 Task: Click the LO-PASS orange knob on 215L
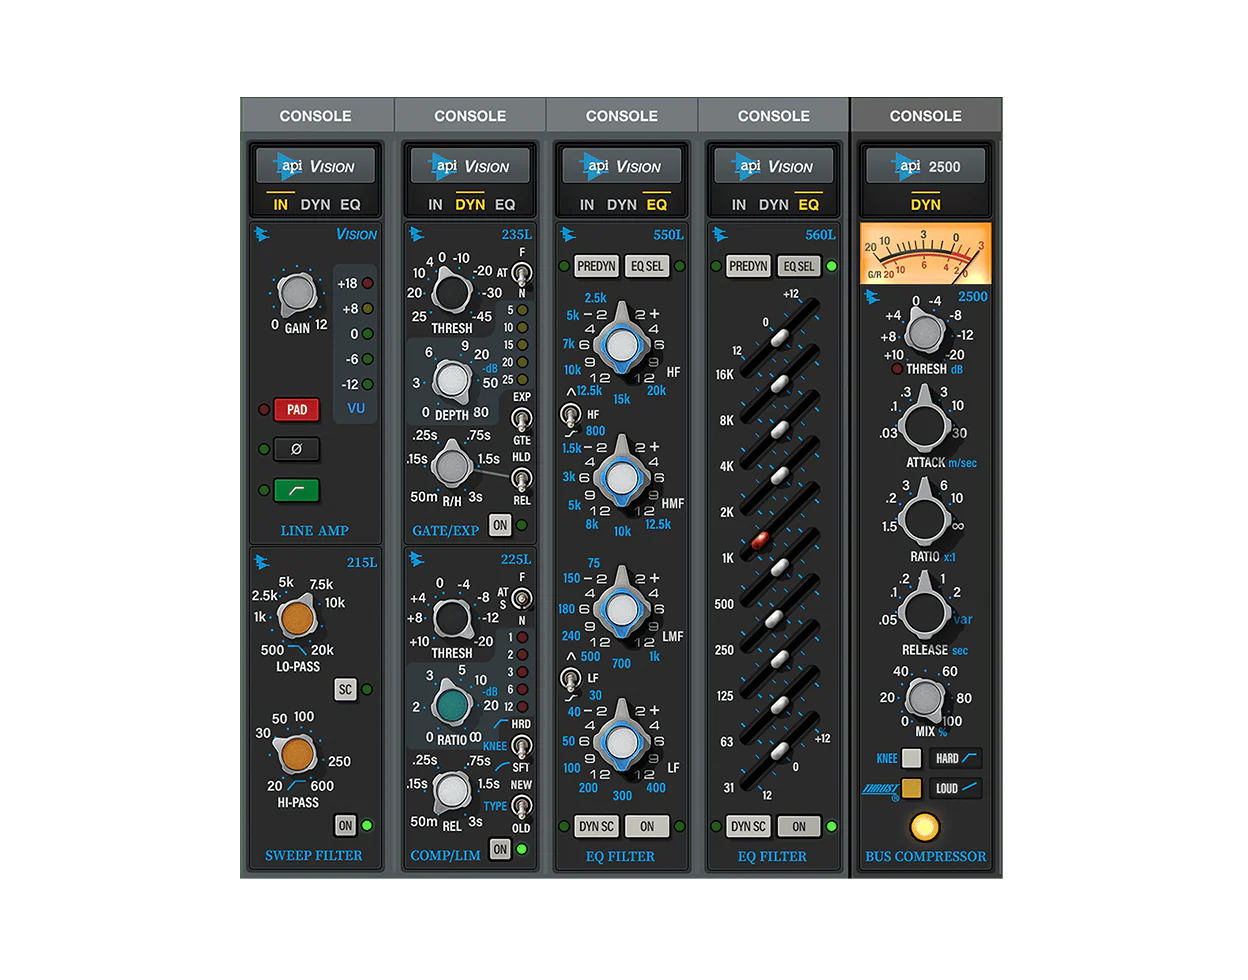tap(297, 619)
